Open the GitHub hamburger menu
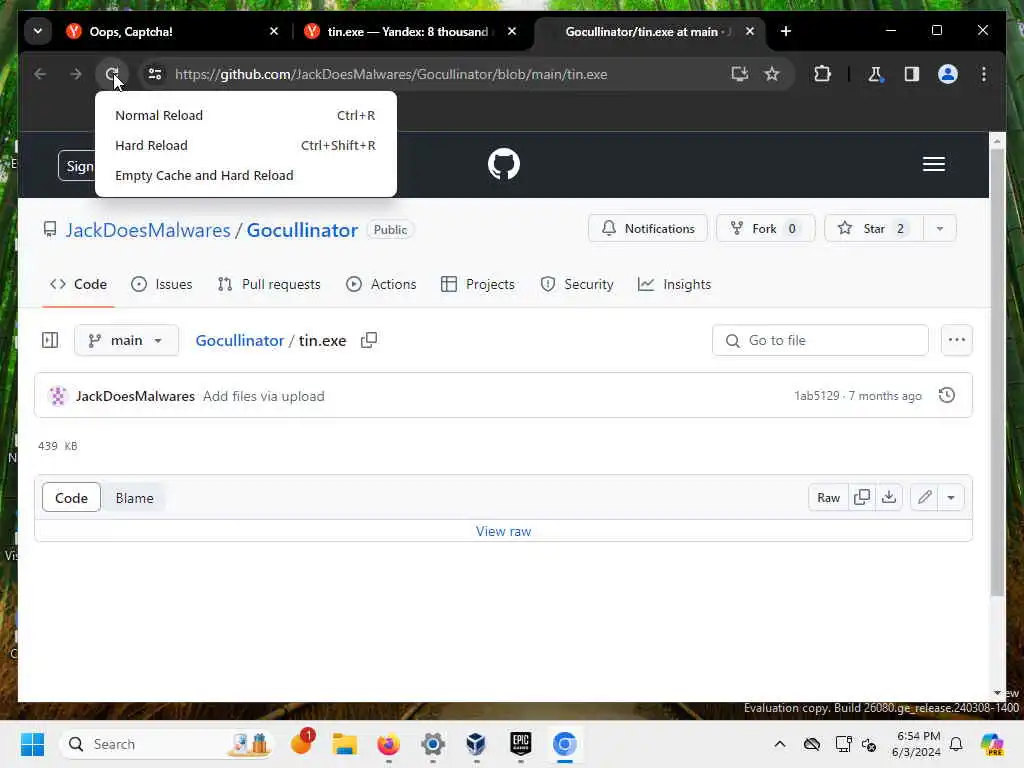The width and height of the screenshot is (1024, 768). tap(933, 164)
